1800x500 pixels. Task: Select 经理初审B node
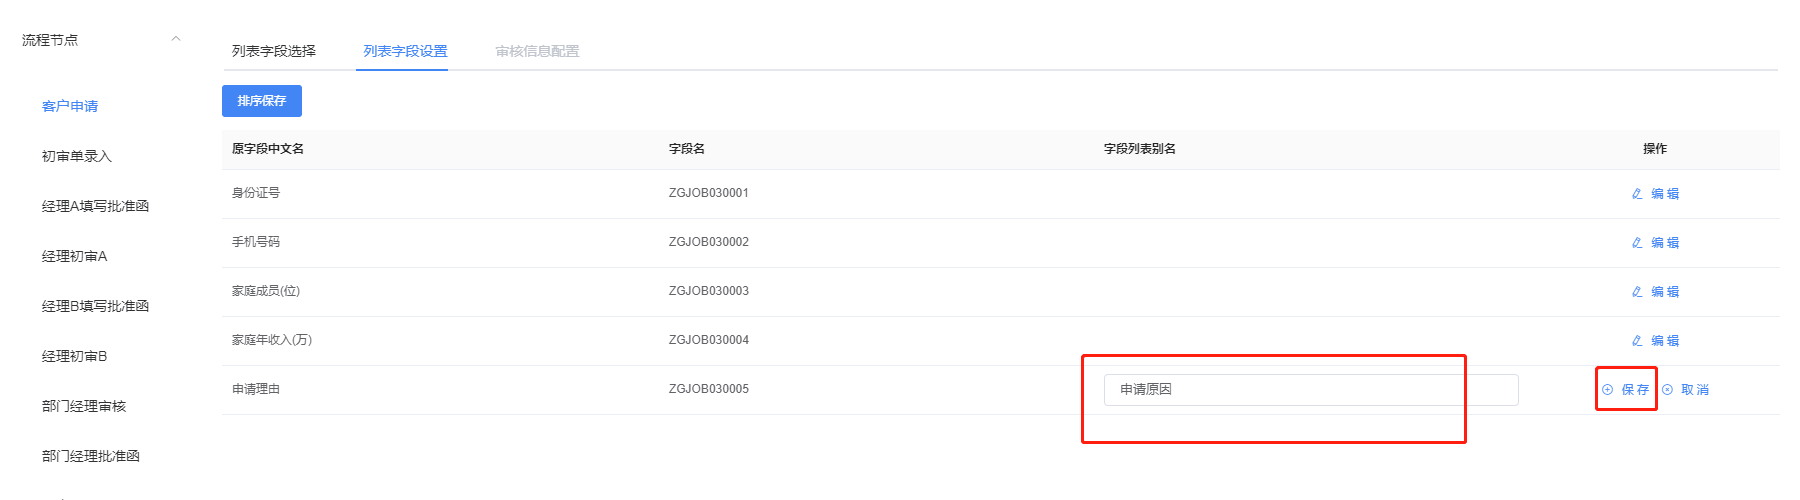(x=74, y=356)
